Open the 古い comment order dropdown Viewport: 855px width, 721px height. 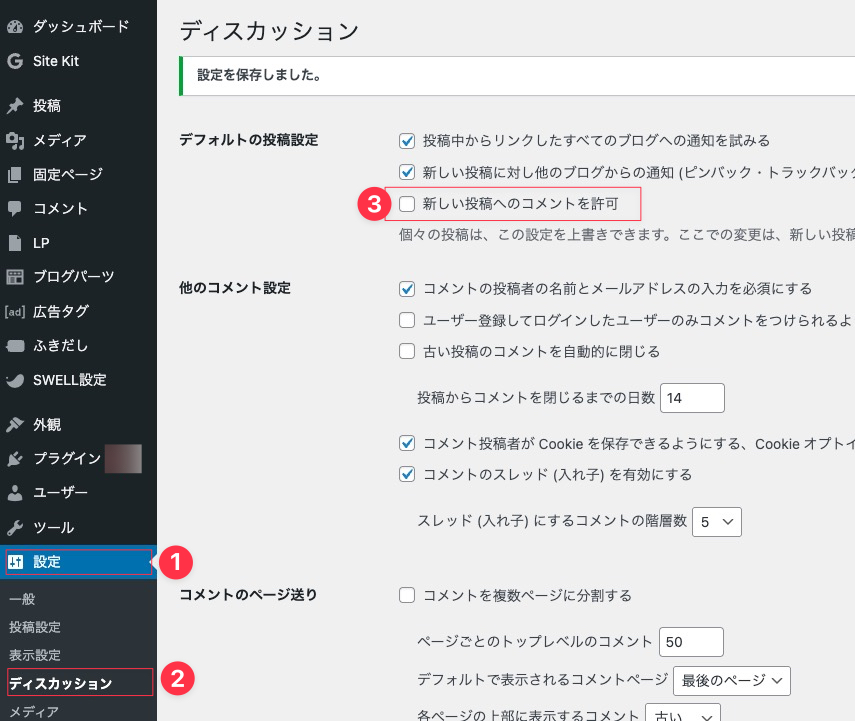pyautogui.click(x=683, y=714)
